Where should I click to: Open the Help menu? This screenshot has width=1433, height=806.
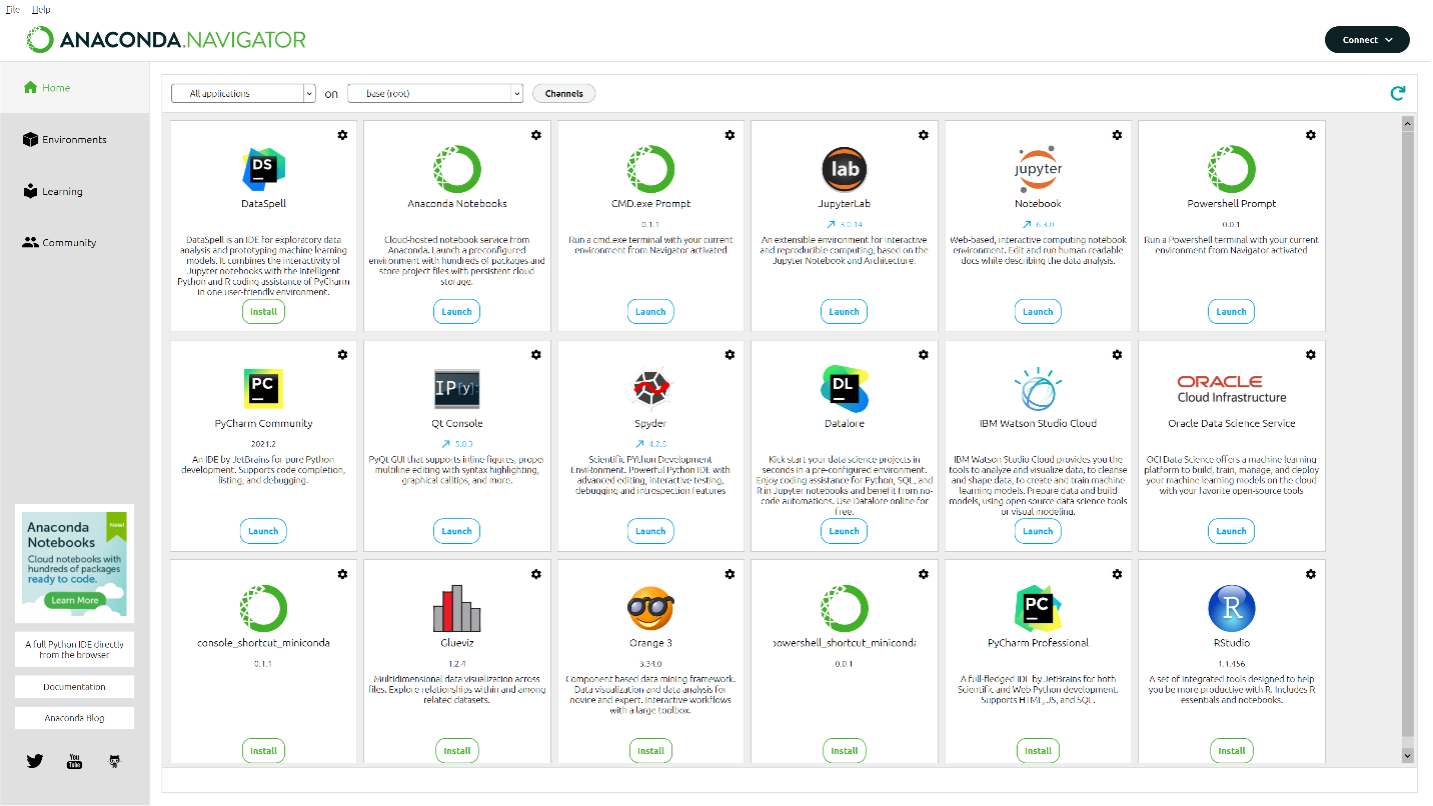[x=41, y=9]
